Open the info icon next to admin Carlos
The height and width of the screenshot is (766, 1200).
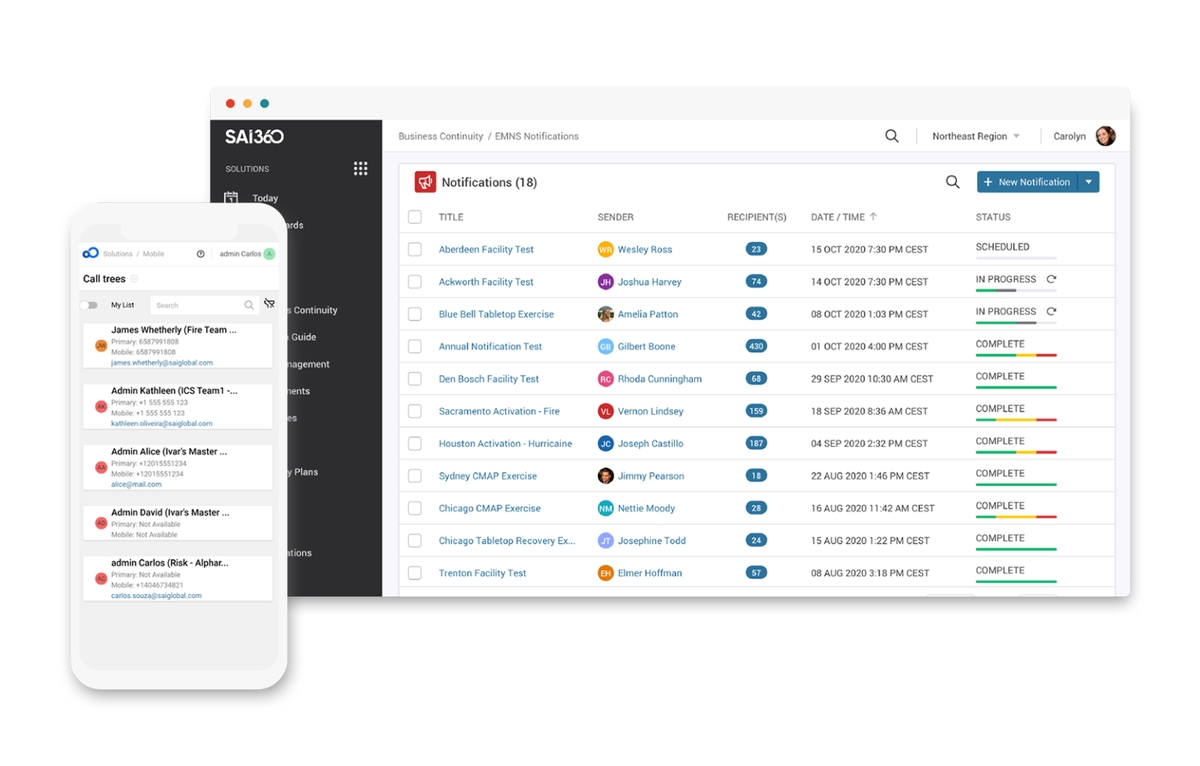pos(201,253)
